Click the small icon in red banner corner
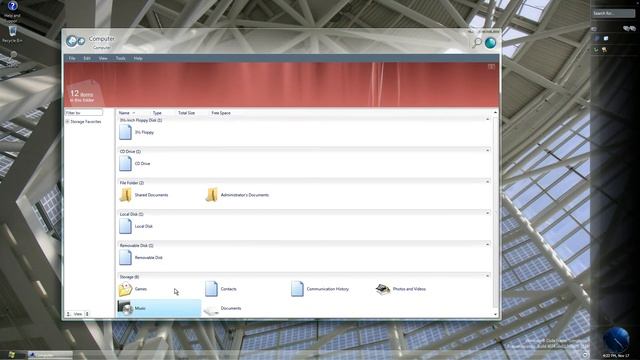Viewport: 640px width, 360px height. pyautogui.click(x=491, y=67)
